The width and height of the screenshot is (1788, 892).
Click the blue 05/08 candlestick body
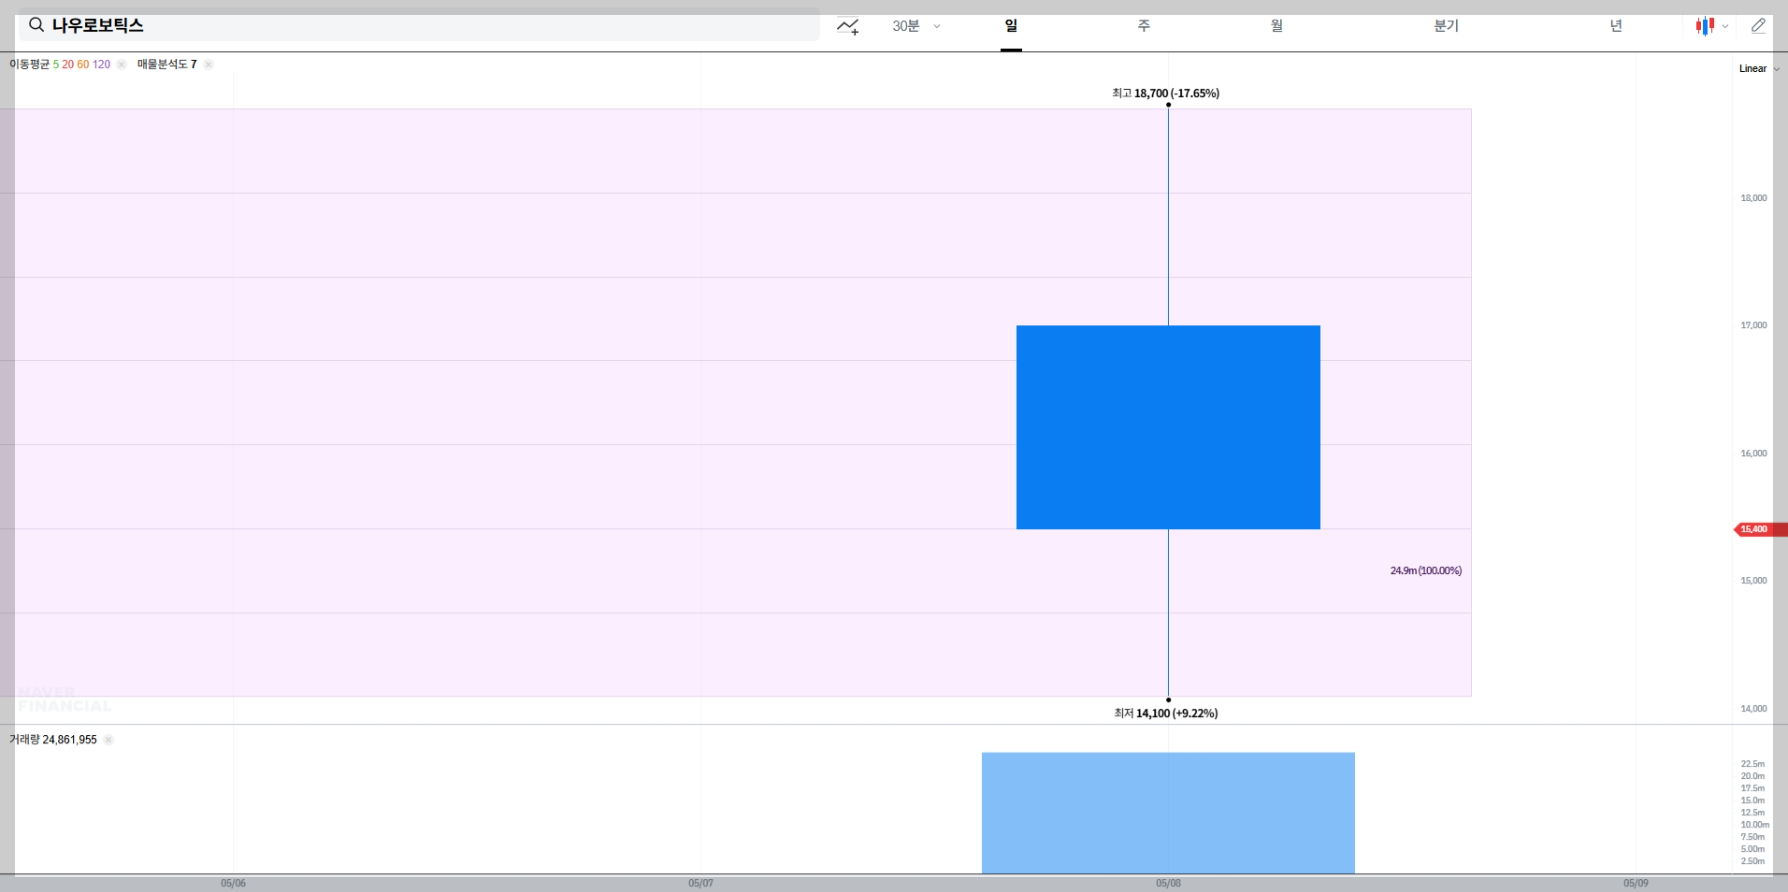(x=1168, y=427)
